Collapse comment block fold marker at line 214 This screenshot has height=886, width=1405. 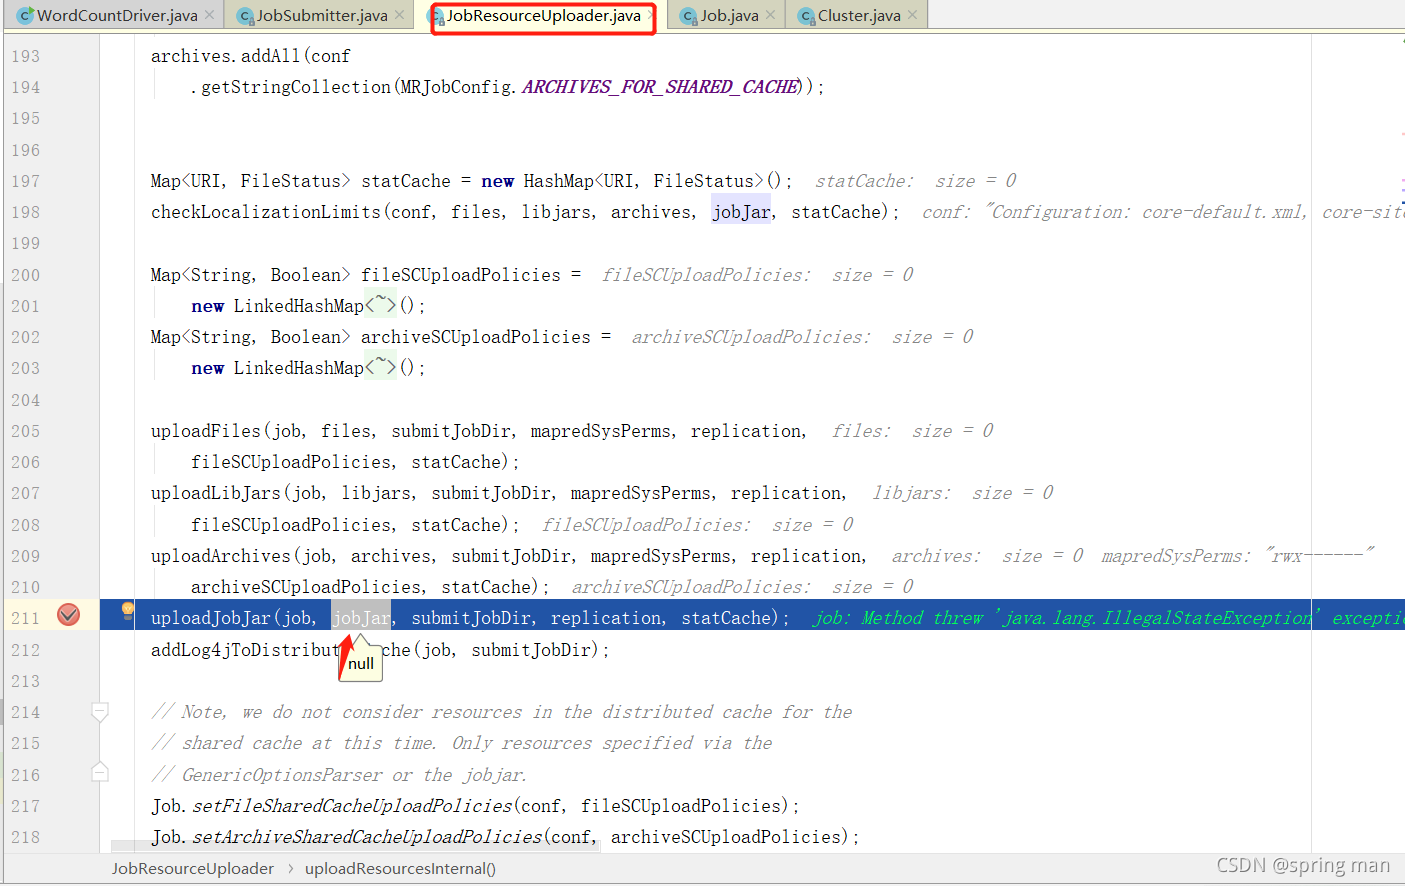[x=99, y=712]
